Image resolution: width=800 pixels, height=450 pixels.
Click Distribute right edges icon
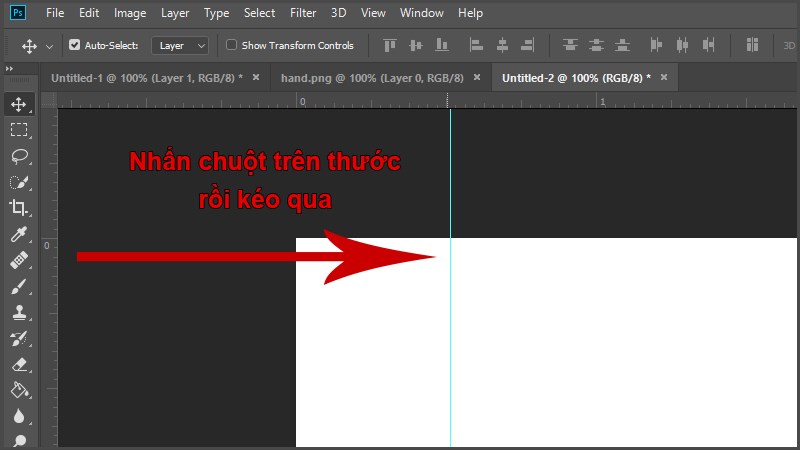coord(708,45)
